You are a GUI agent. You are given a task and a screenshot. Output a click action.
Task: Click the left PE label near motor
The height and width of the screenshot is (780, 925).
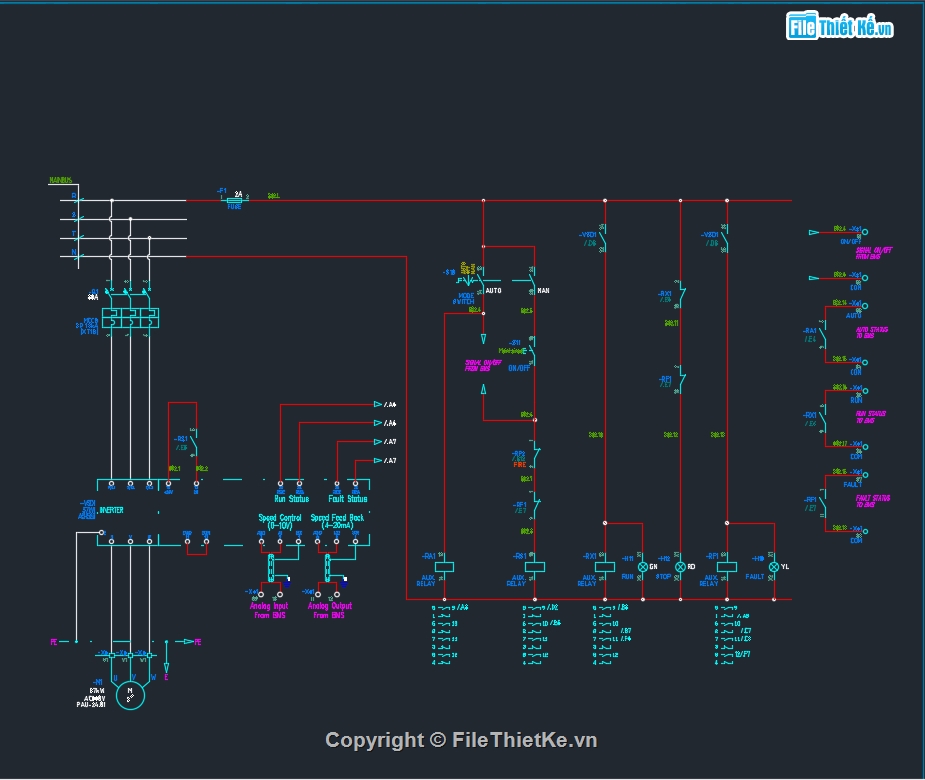click(54, 641)
